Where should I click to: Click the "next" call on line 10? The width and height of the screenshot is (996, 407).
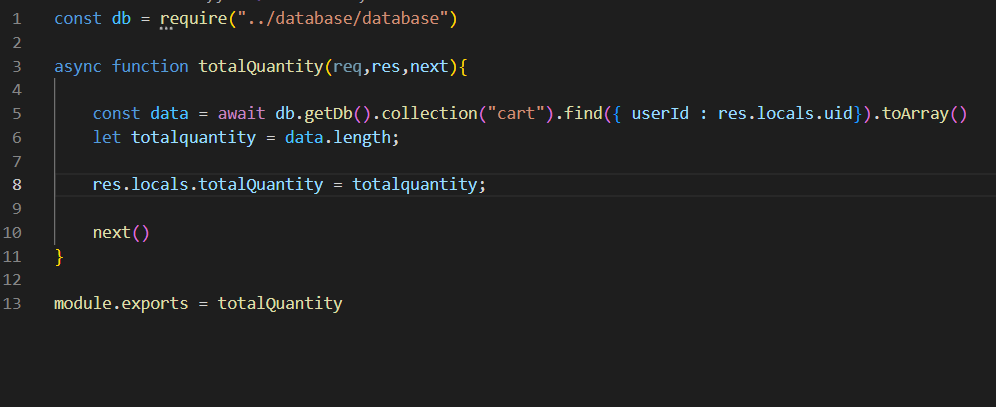[112, 232]
